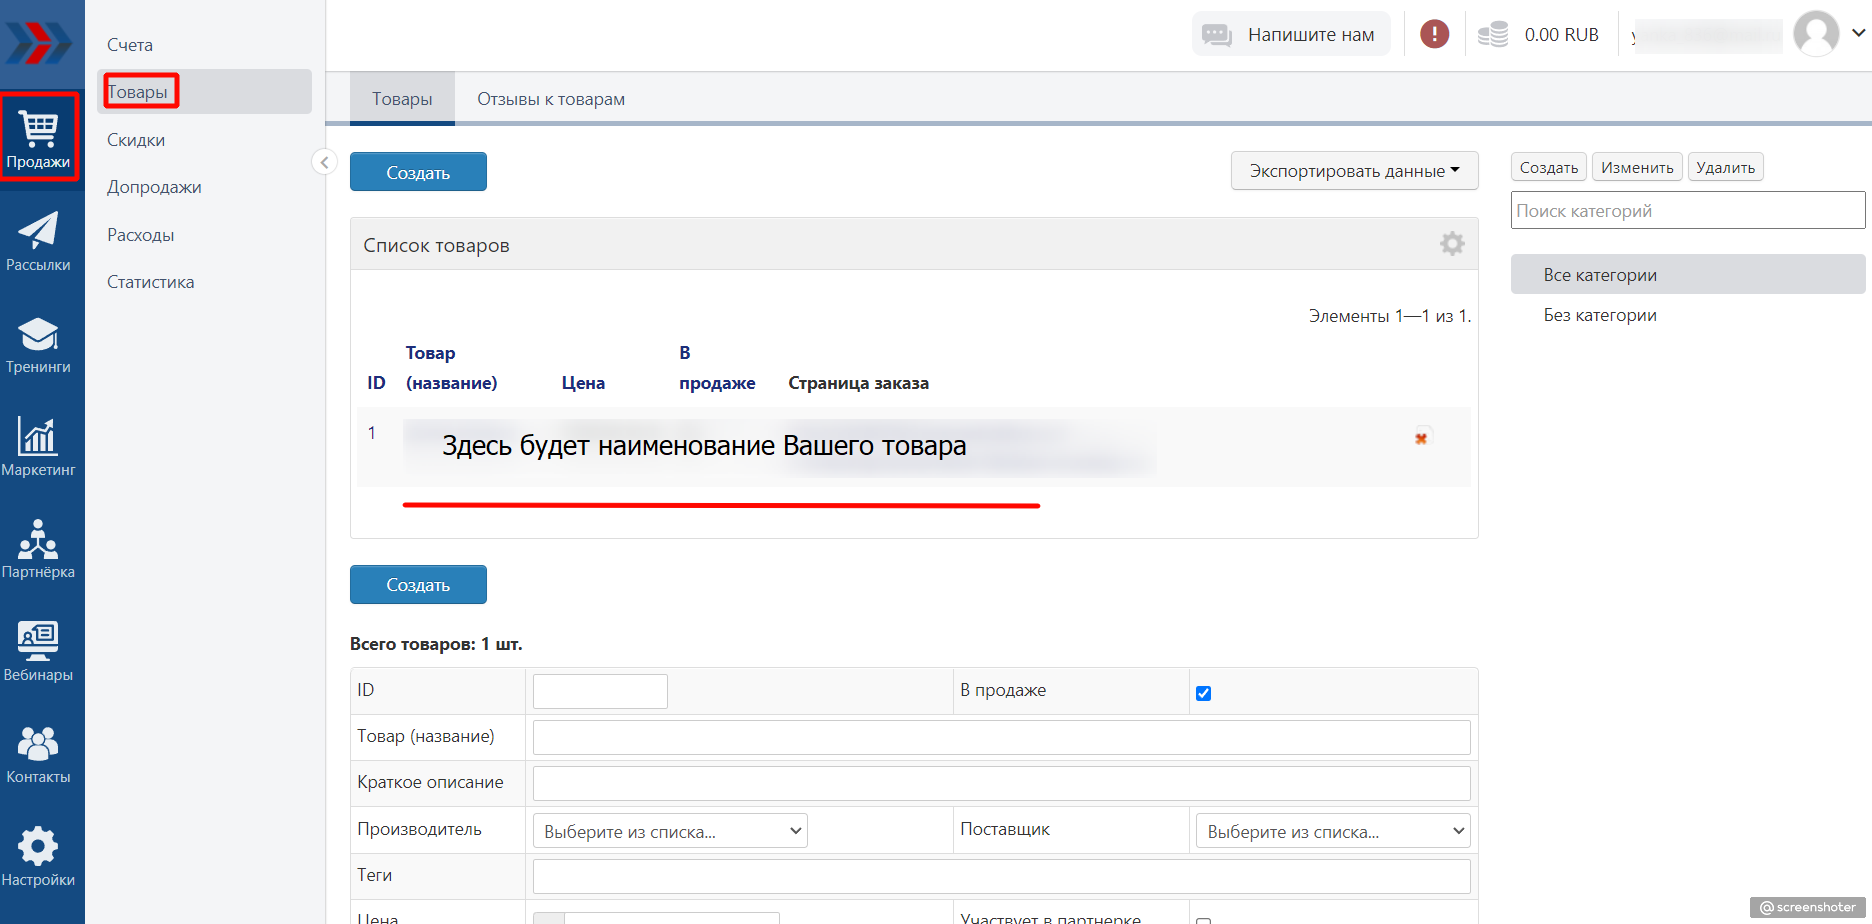Delete product row with red cross icon

pyautogui.click(x=1421, y=438)
